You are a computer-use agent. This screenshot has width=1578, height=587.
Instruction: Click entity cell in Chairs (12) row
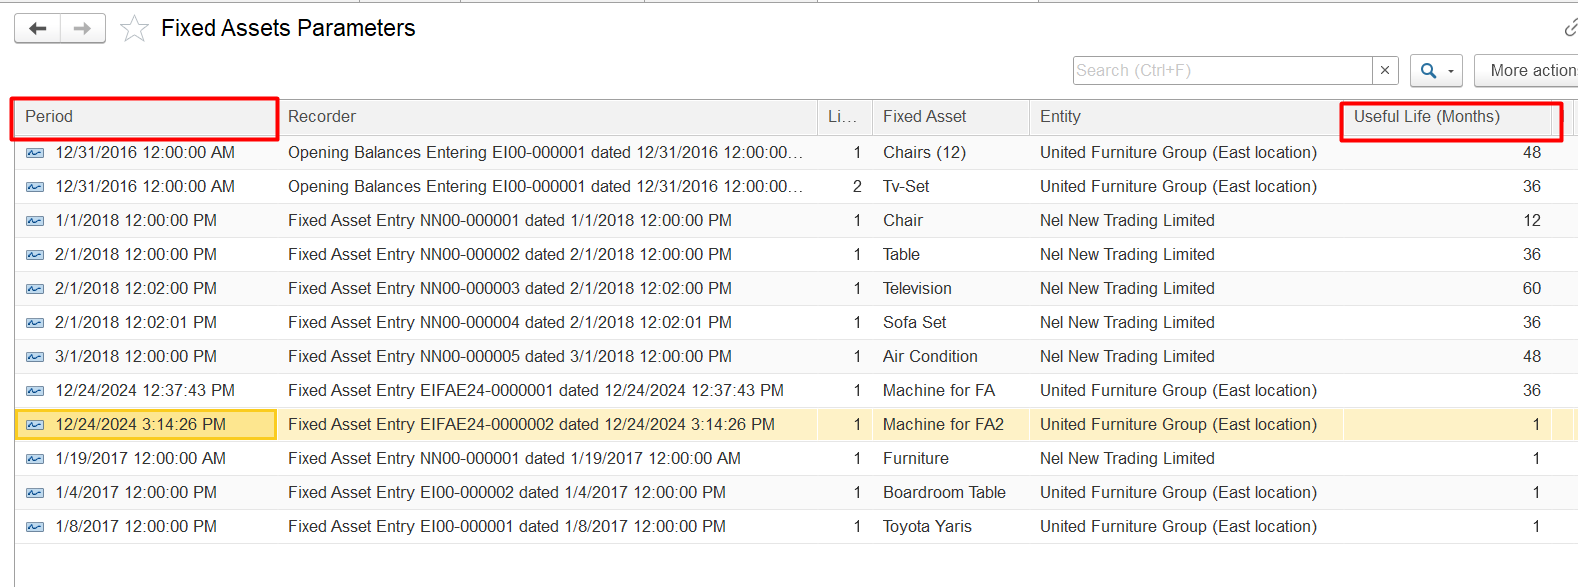(1178, 153)
